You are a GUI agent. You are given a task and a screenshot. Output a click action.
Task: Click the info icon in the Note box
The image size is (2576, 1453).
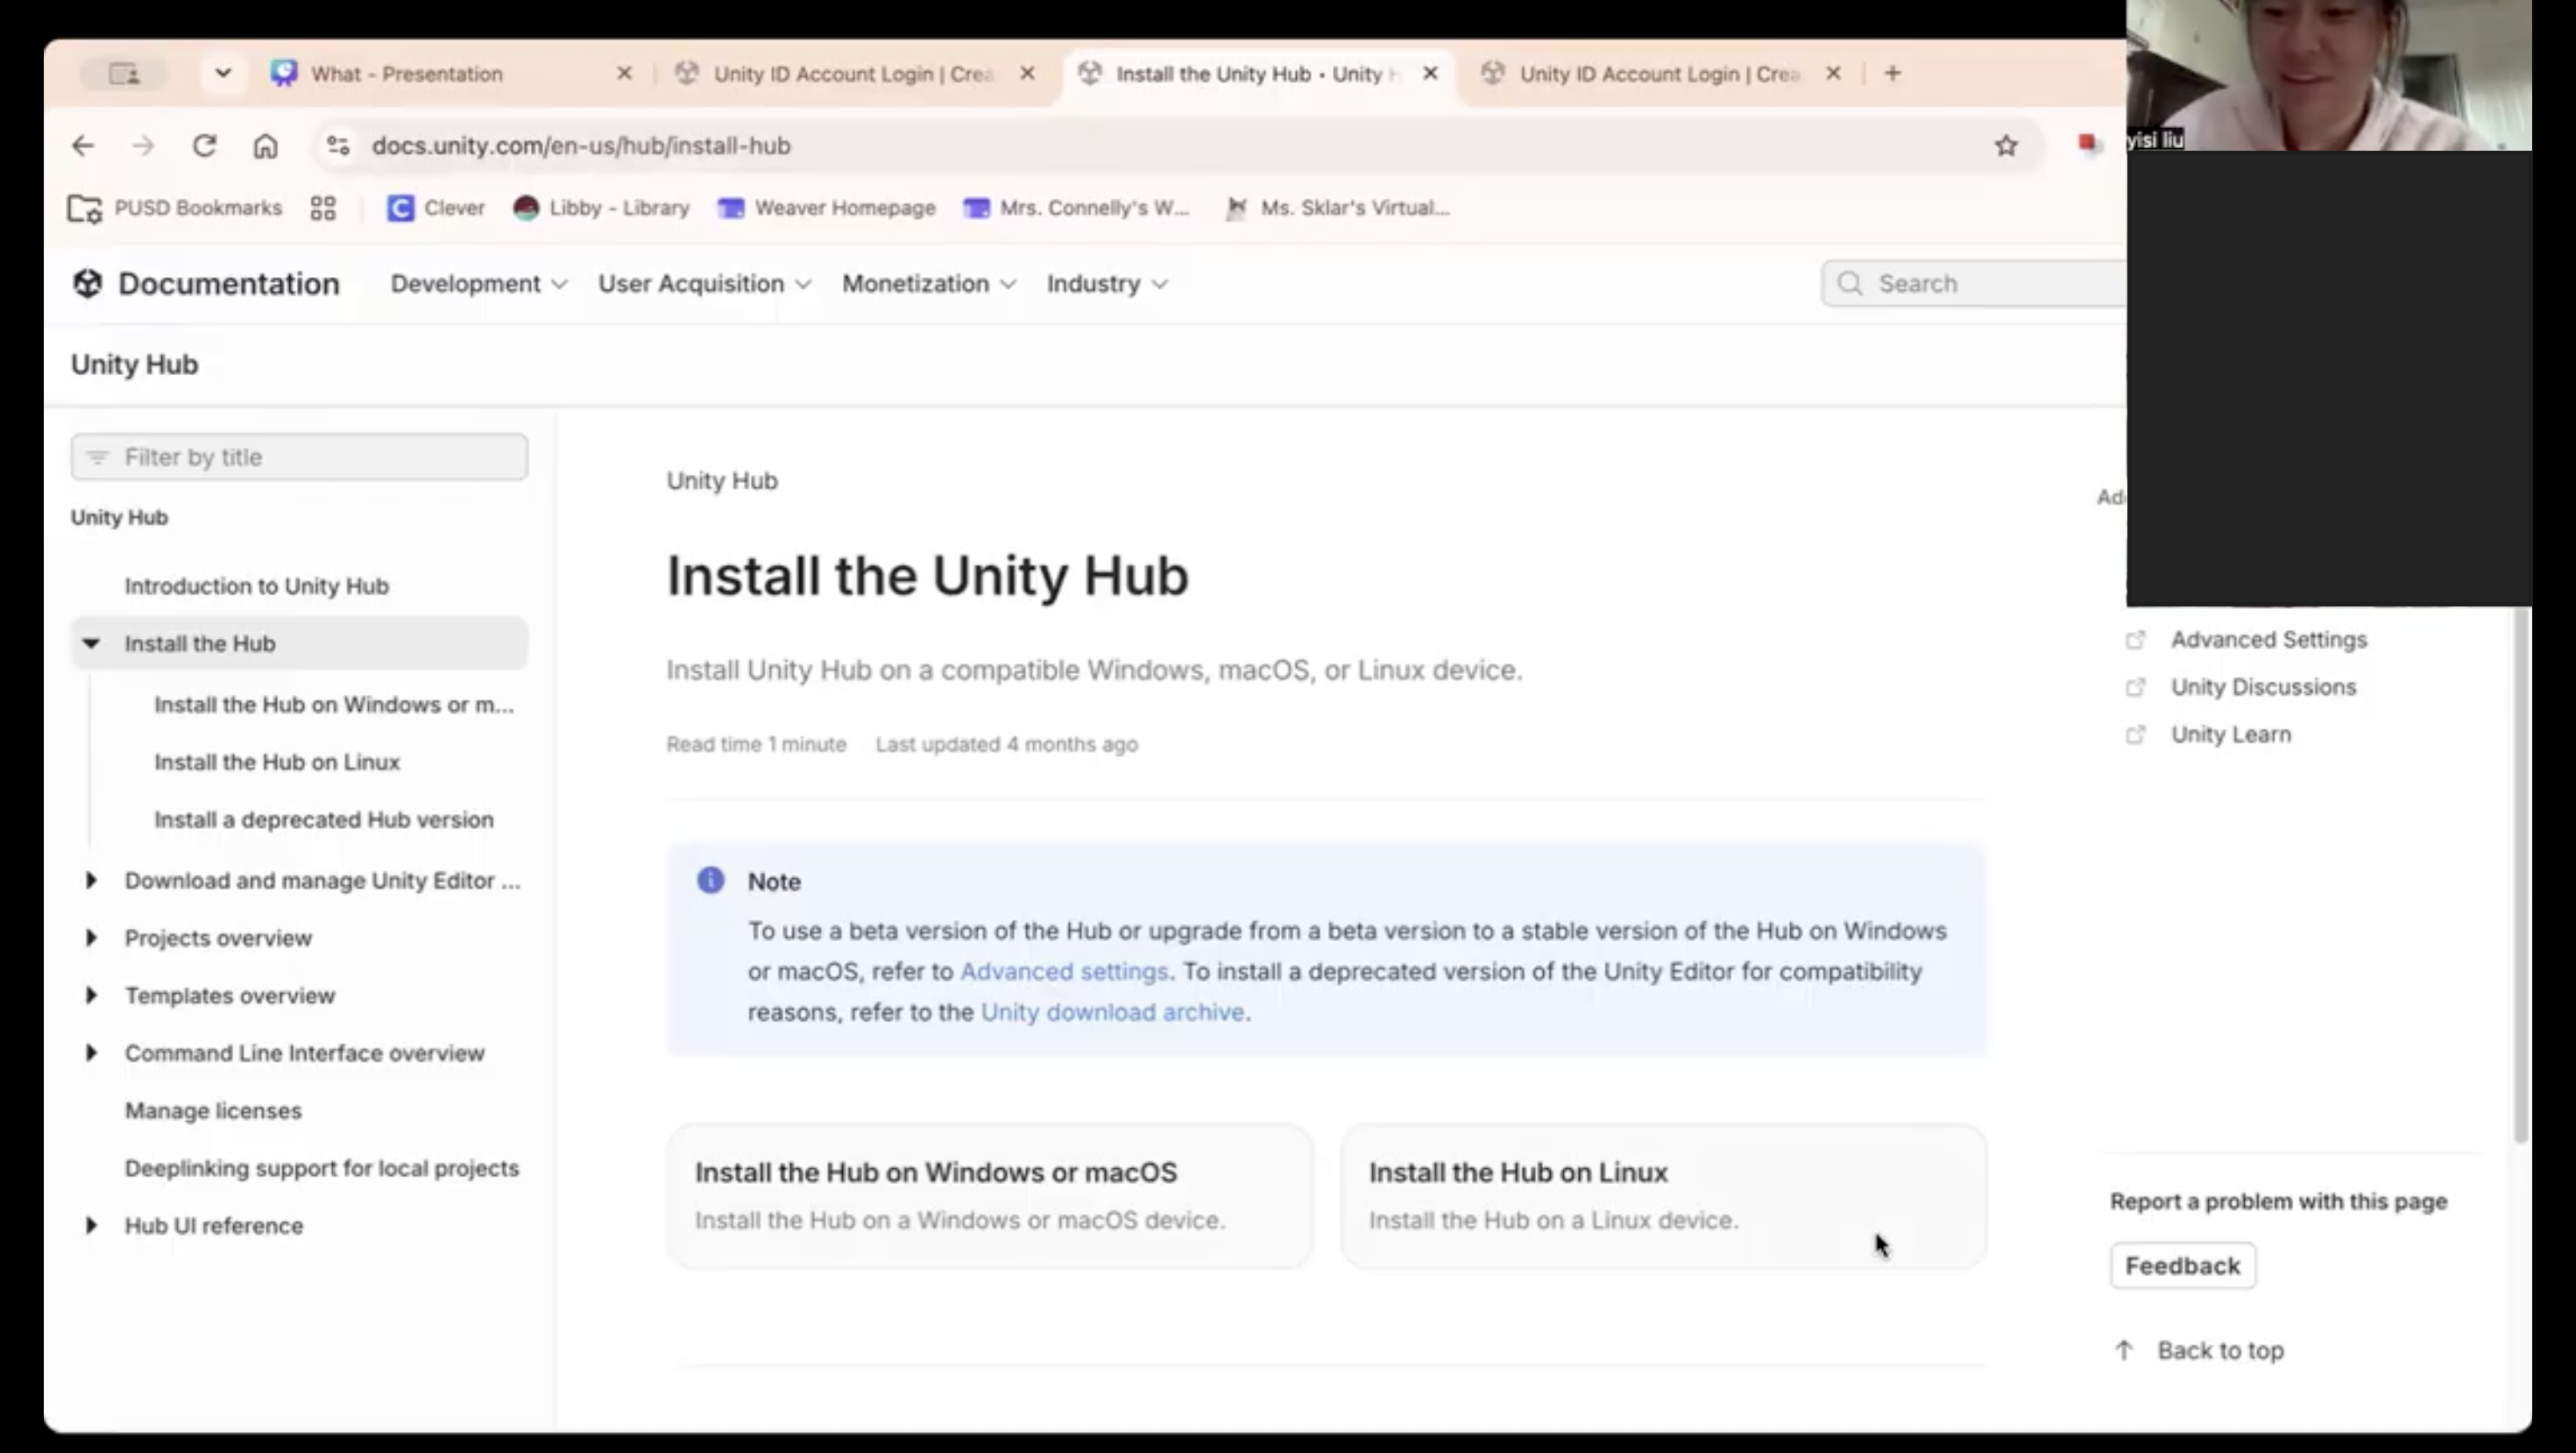tap(710, 880)
